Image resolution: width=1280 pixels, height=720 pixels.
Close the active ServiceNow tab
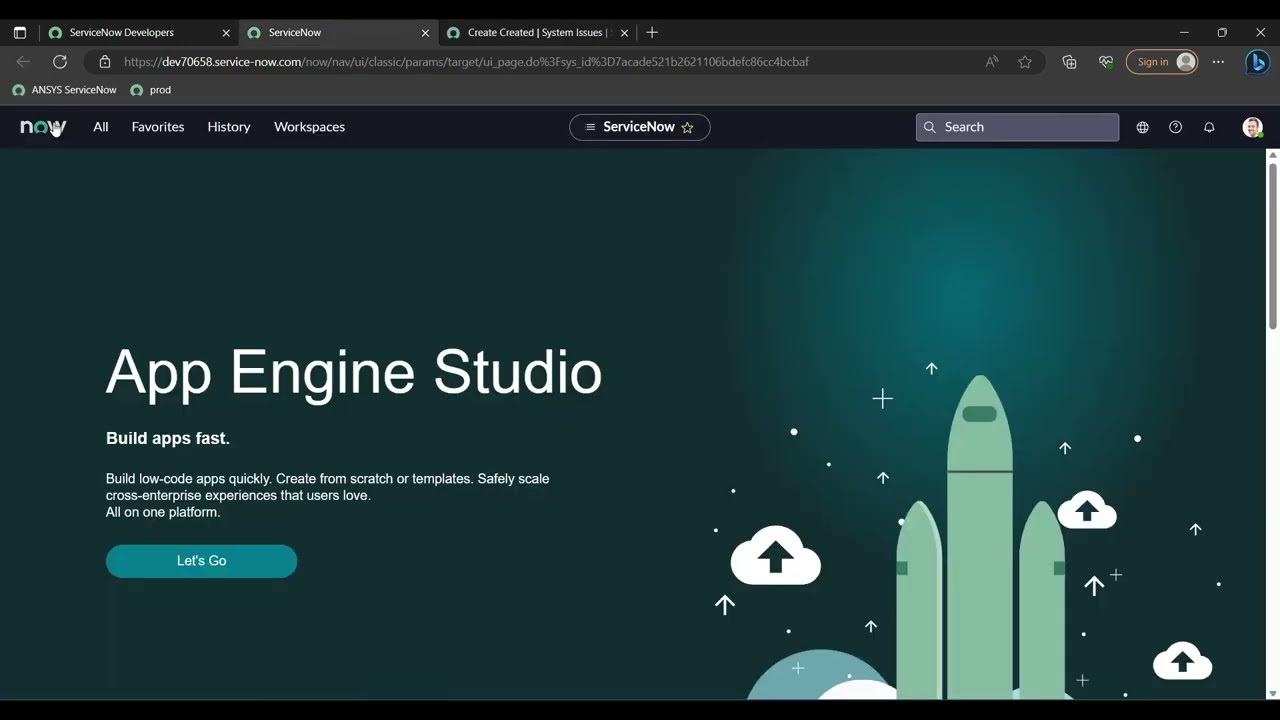coord(425,33)
